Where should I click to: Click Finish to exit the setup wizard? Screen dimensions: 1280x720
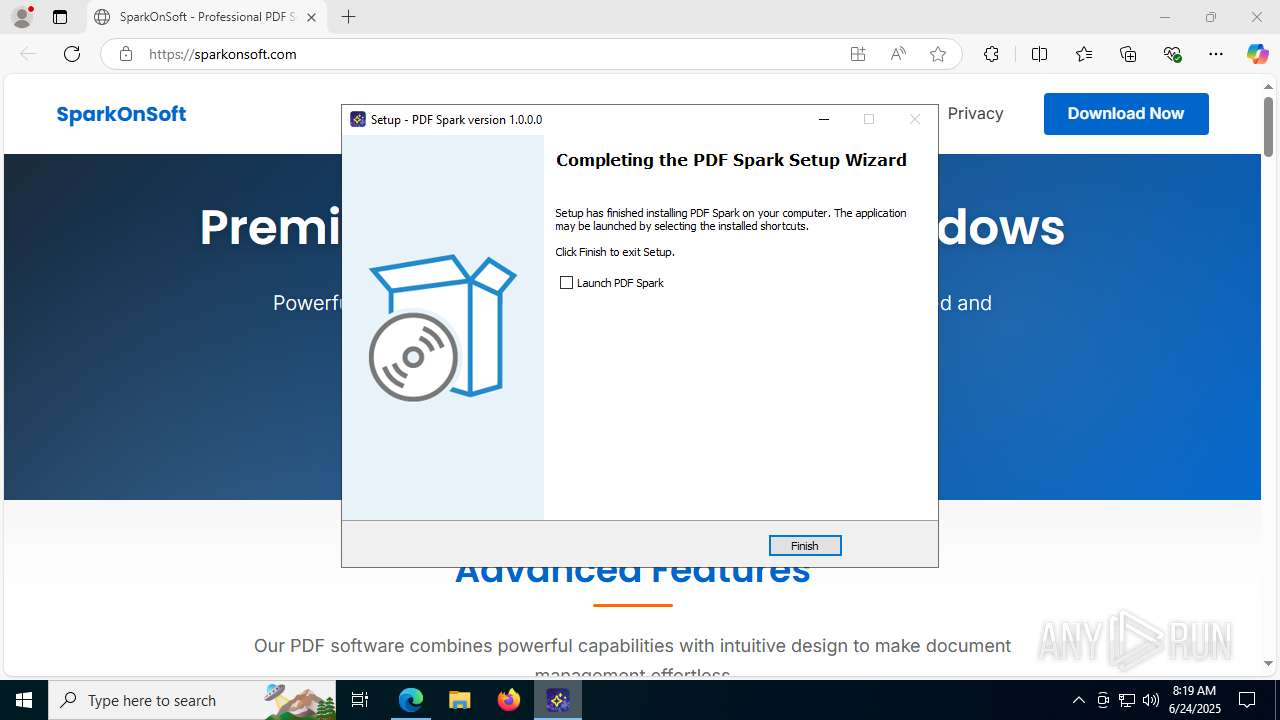(x=805, y=545)
